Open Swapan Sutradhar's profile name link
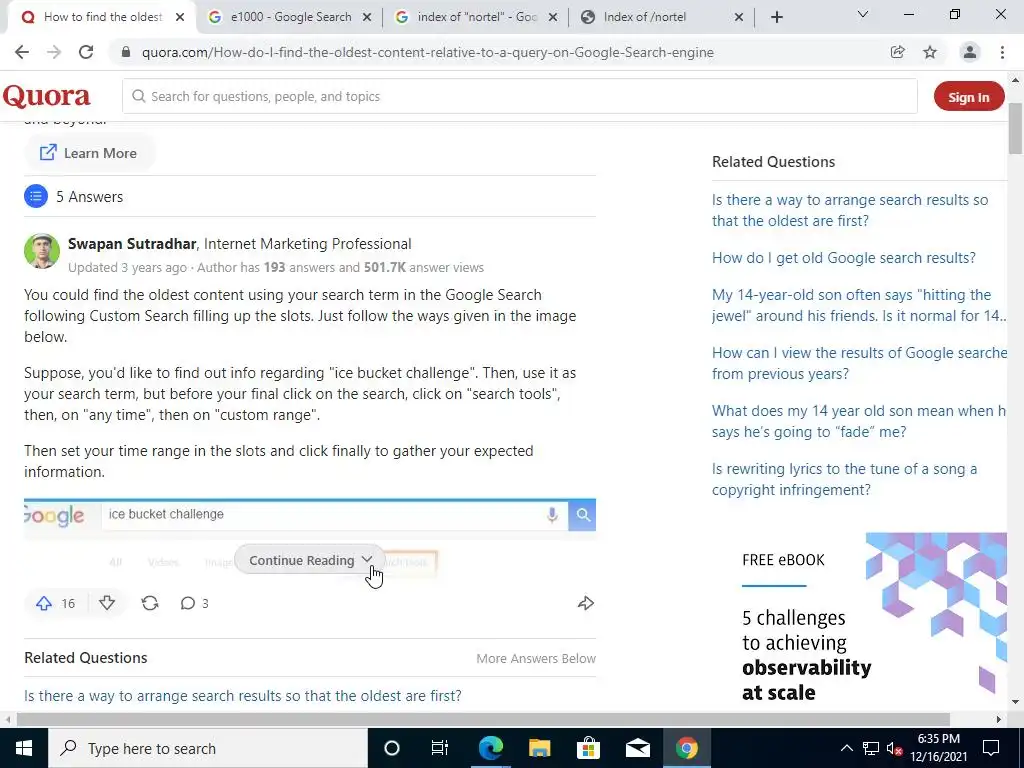The height and width of the screenshot is (768, 1024). (x=132, y=244)
